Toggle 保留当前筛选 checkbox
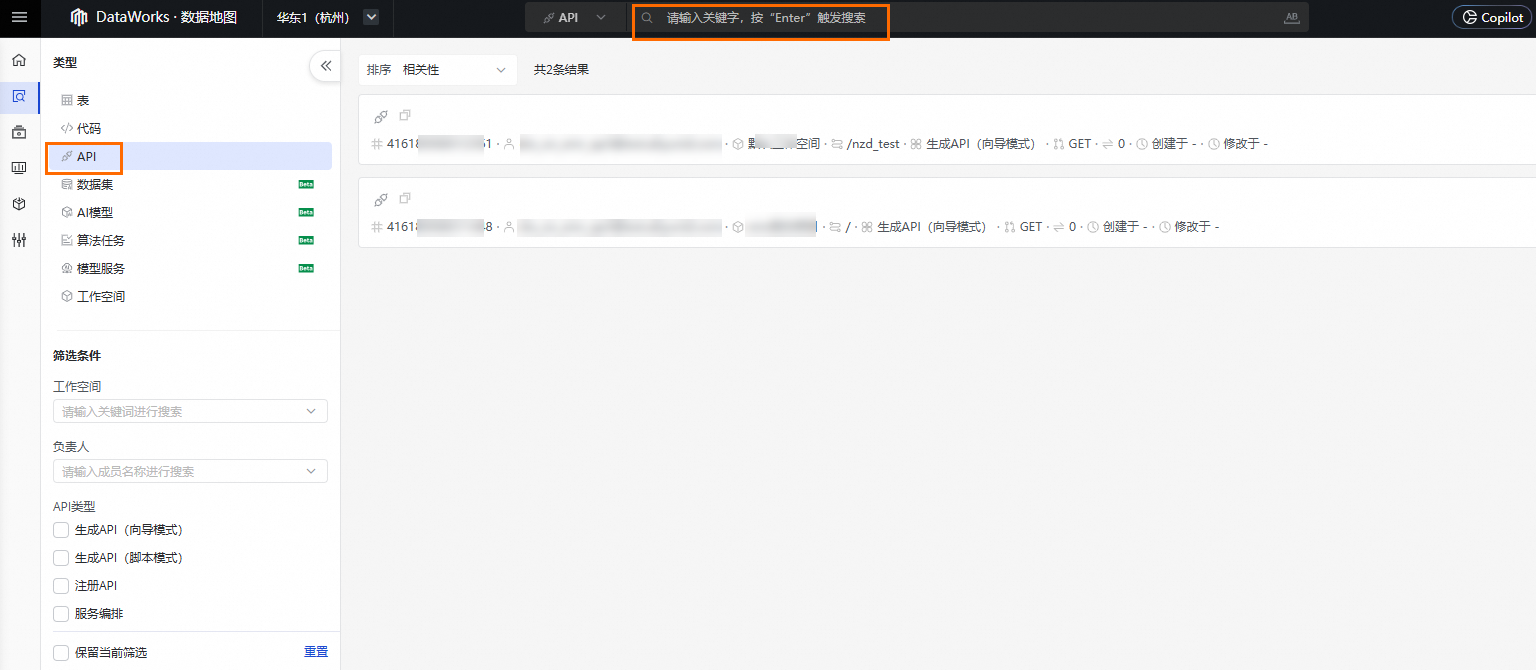This screenshot has width=1536, height=670. pos(61,653)
